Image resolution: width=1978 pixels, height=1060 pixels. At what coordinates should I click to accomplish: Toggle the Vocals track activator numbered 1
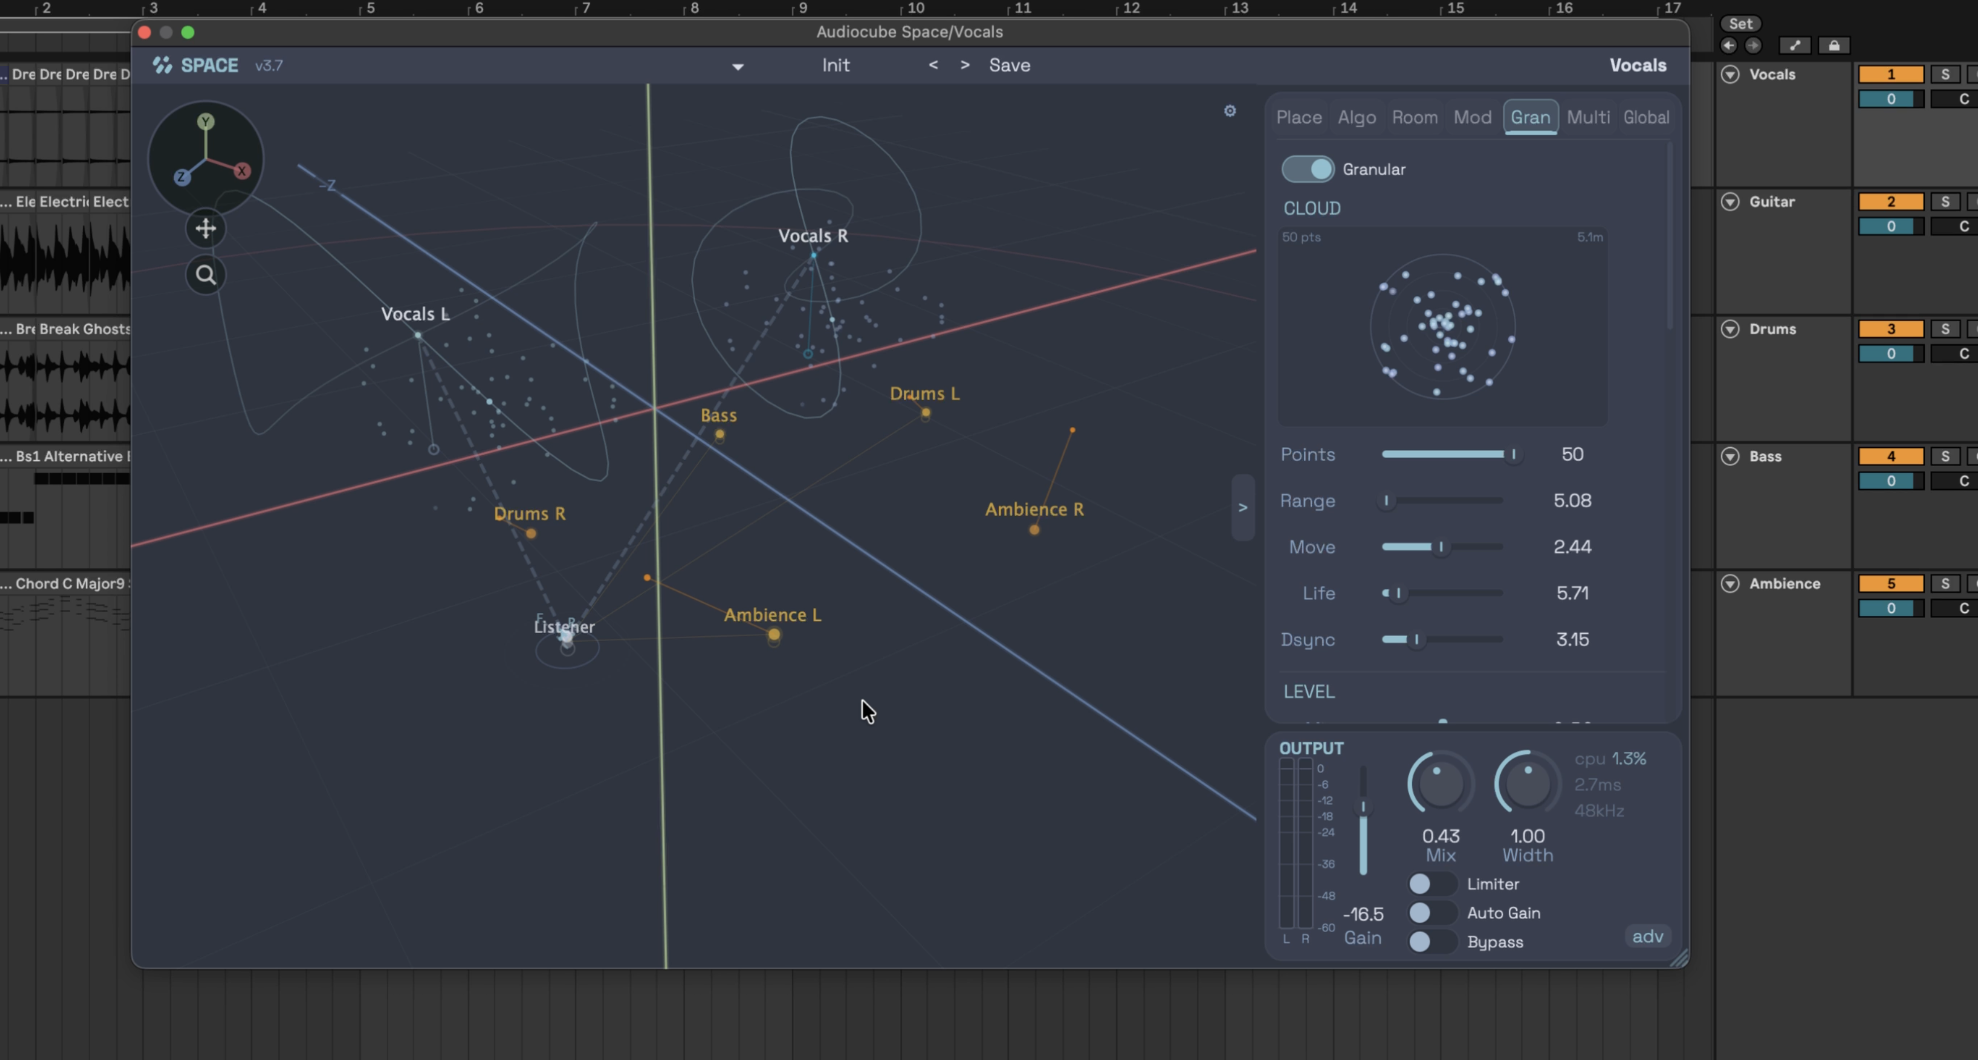(1891, 74)
